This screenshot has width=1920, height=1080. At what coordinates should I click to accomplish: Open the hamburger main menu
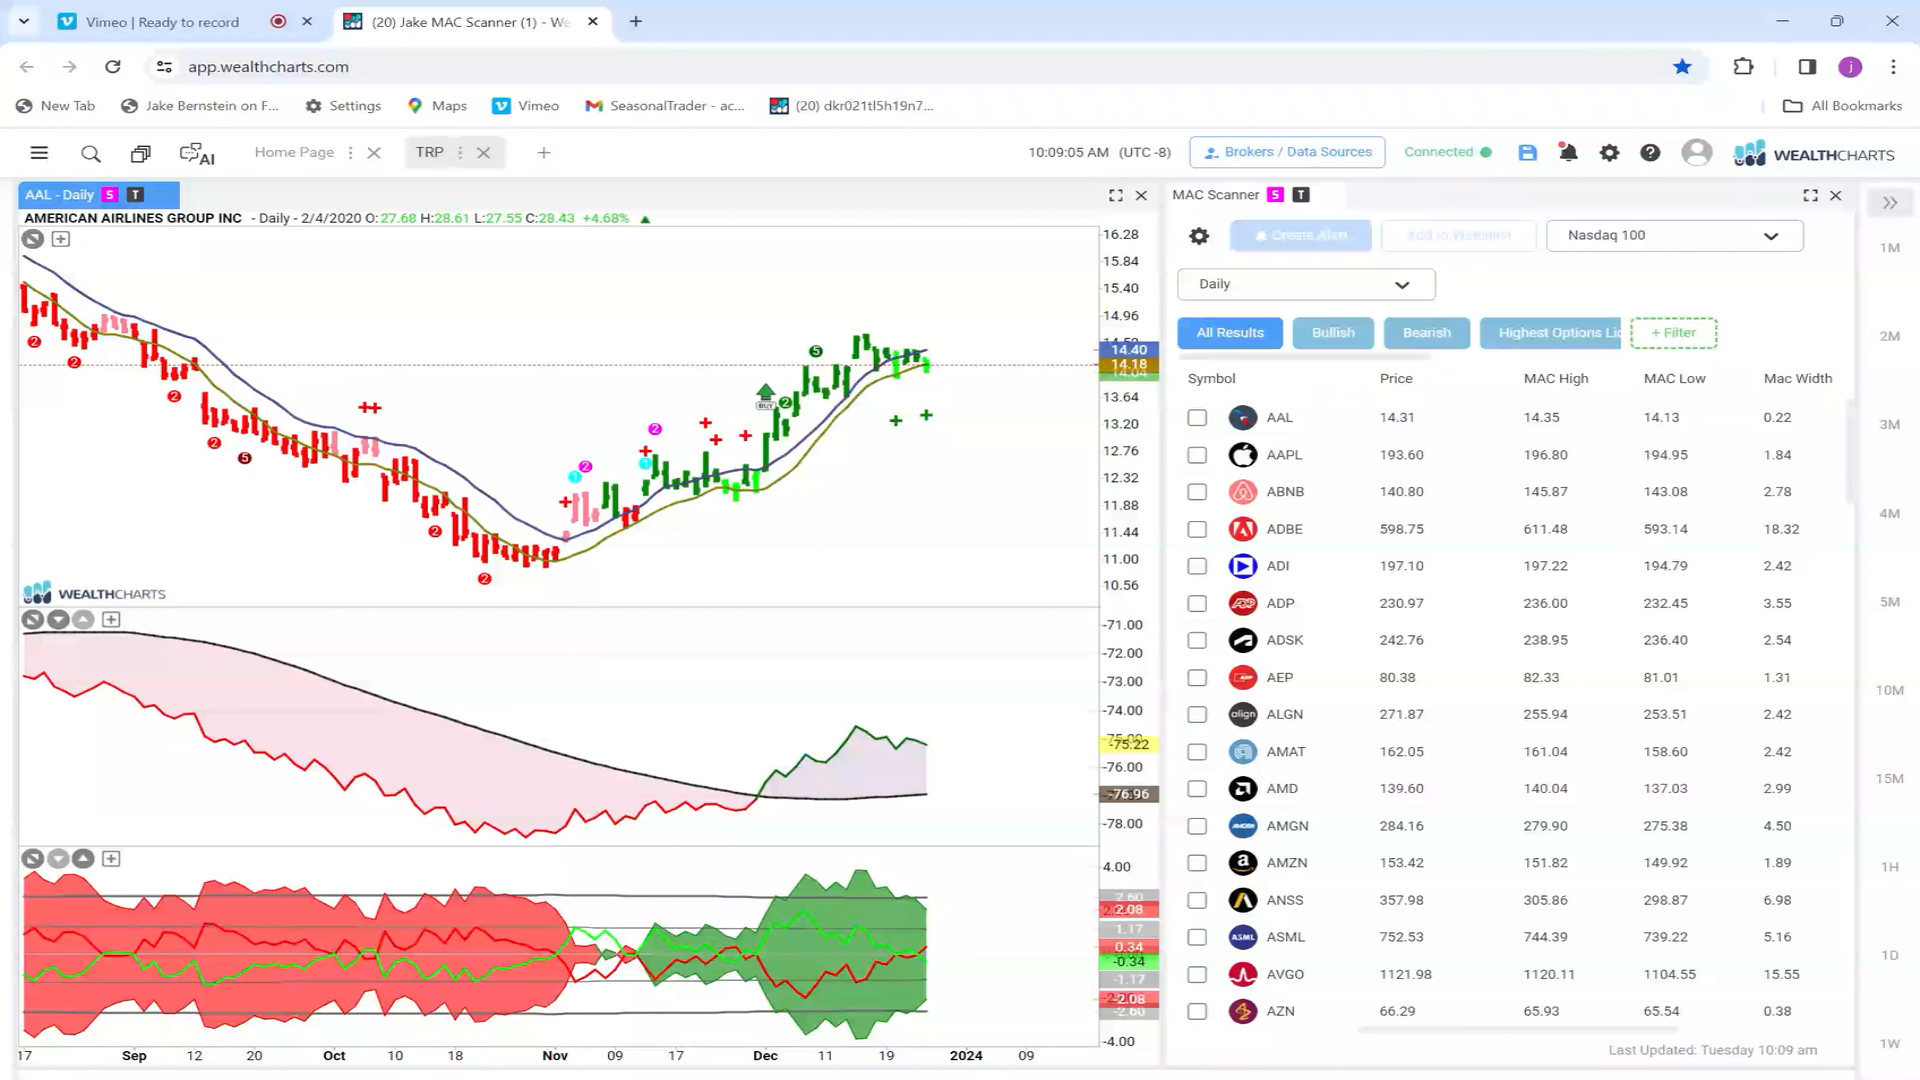[x=39, y=153]
